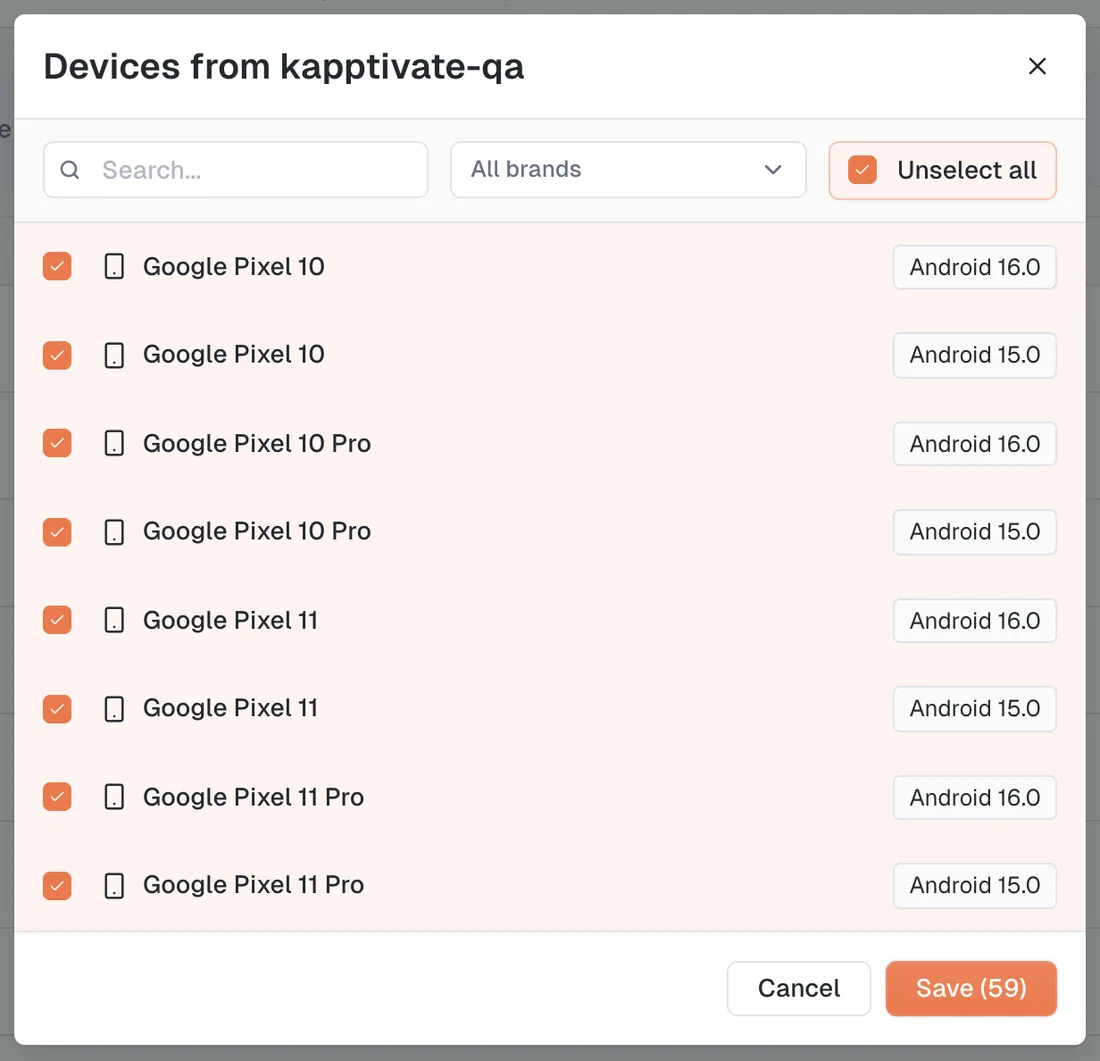This screenshot has width=1100, height=1061.
Task: Select the Google Pixel 10 name with Android 15.0
Action: coord(234,354)
